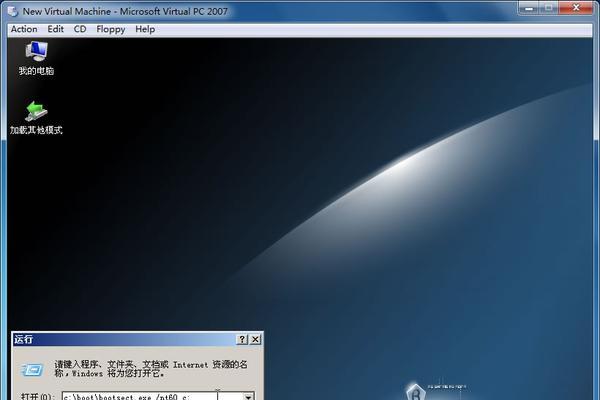Viewport: 600px width, 400px height.
Task: Open the Help menu
Action: pyautogui.click(x=145, y=29)
